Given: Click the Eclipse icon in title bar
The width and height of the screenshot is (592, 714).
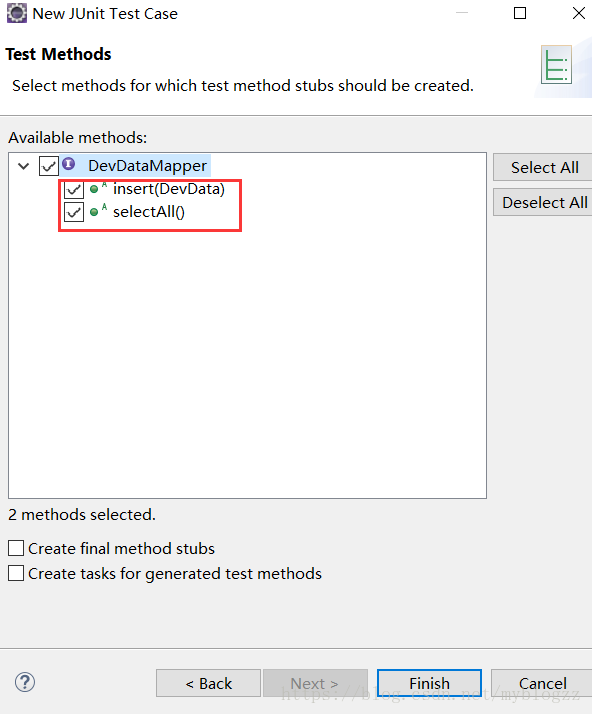Looking at the screenshot, I should pyautogui.click(x=17, y=13).
